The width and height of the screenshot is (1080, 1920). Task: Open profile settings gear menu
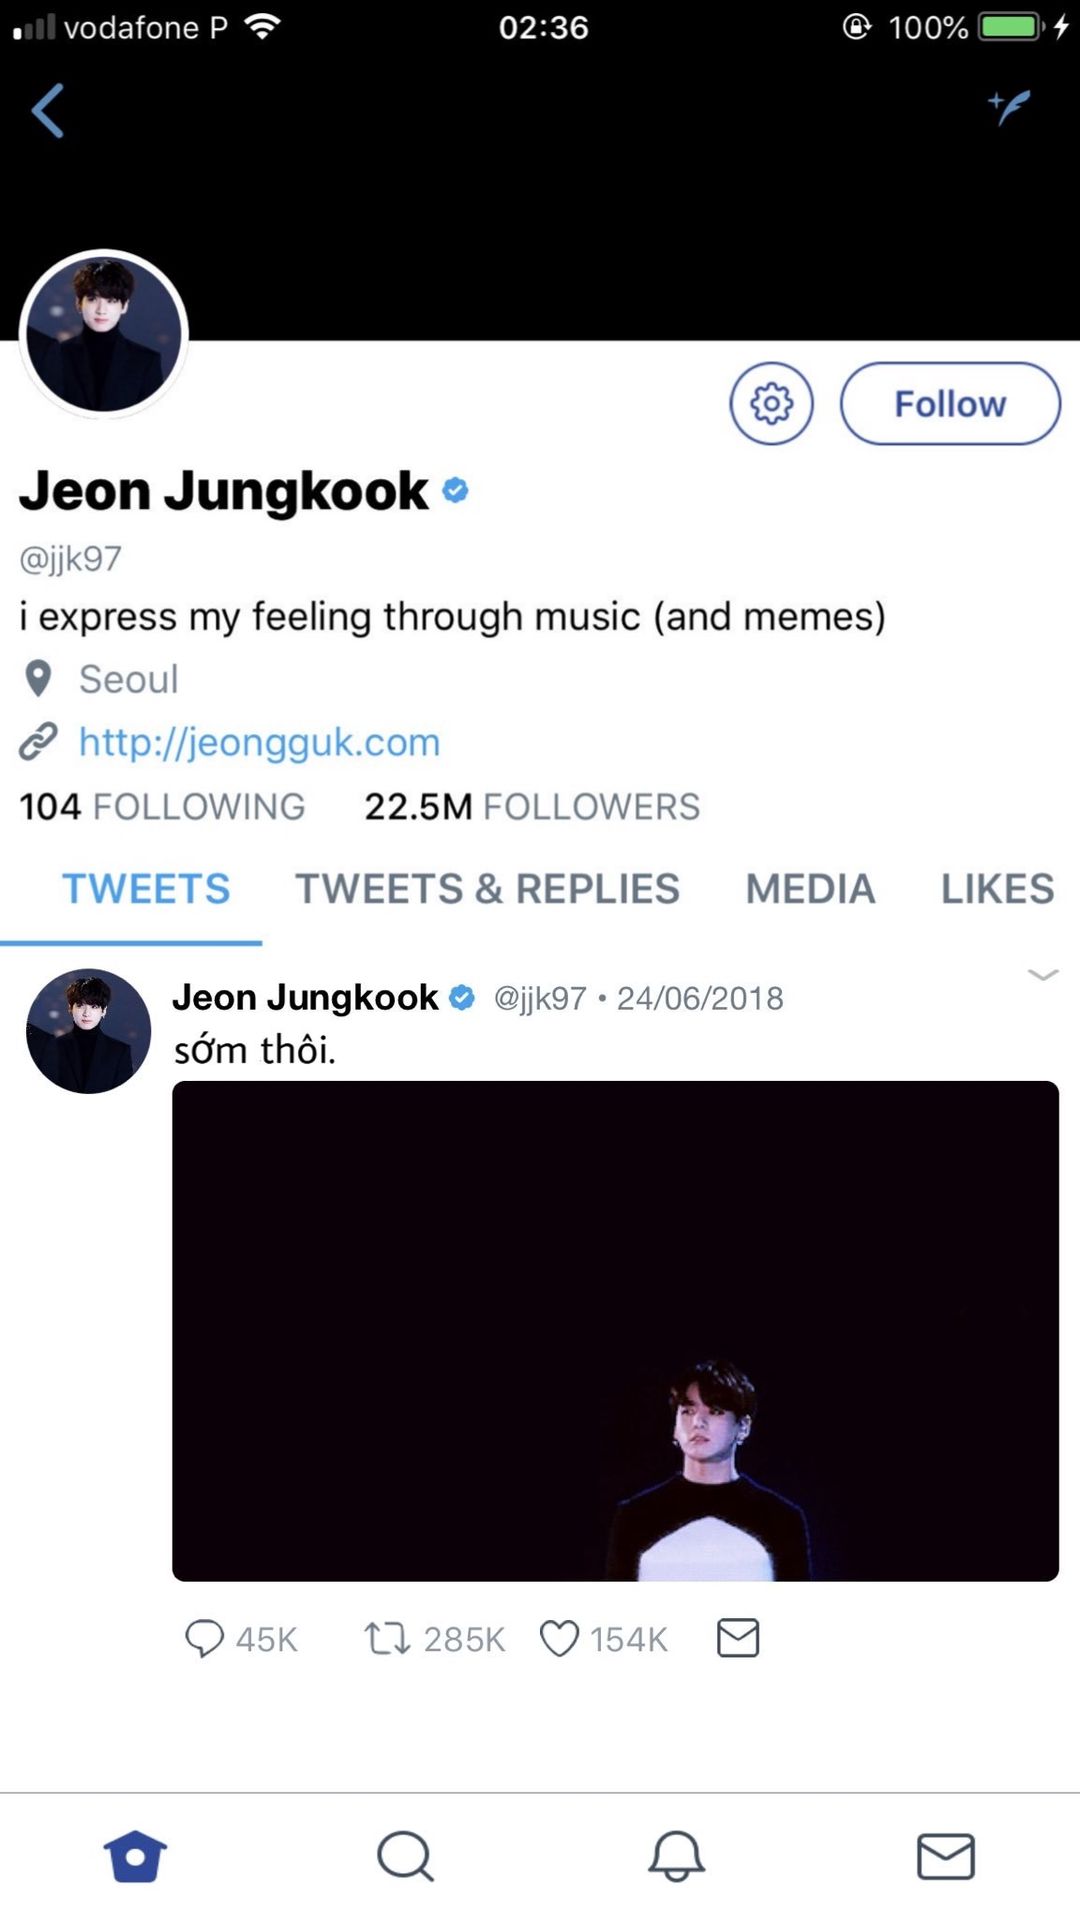771,404
